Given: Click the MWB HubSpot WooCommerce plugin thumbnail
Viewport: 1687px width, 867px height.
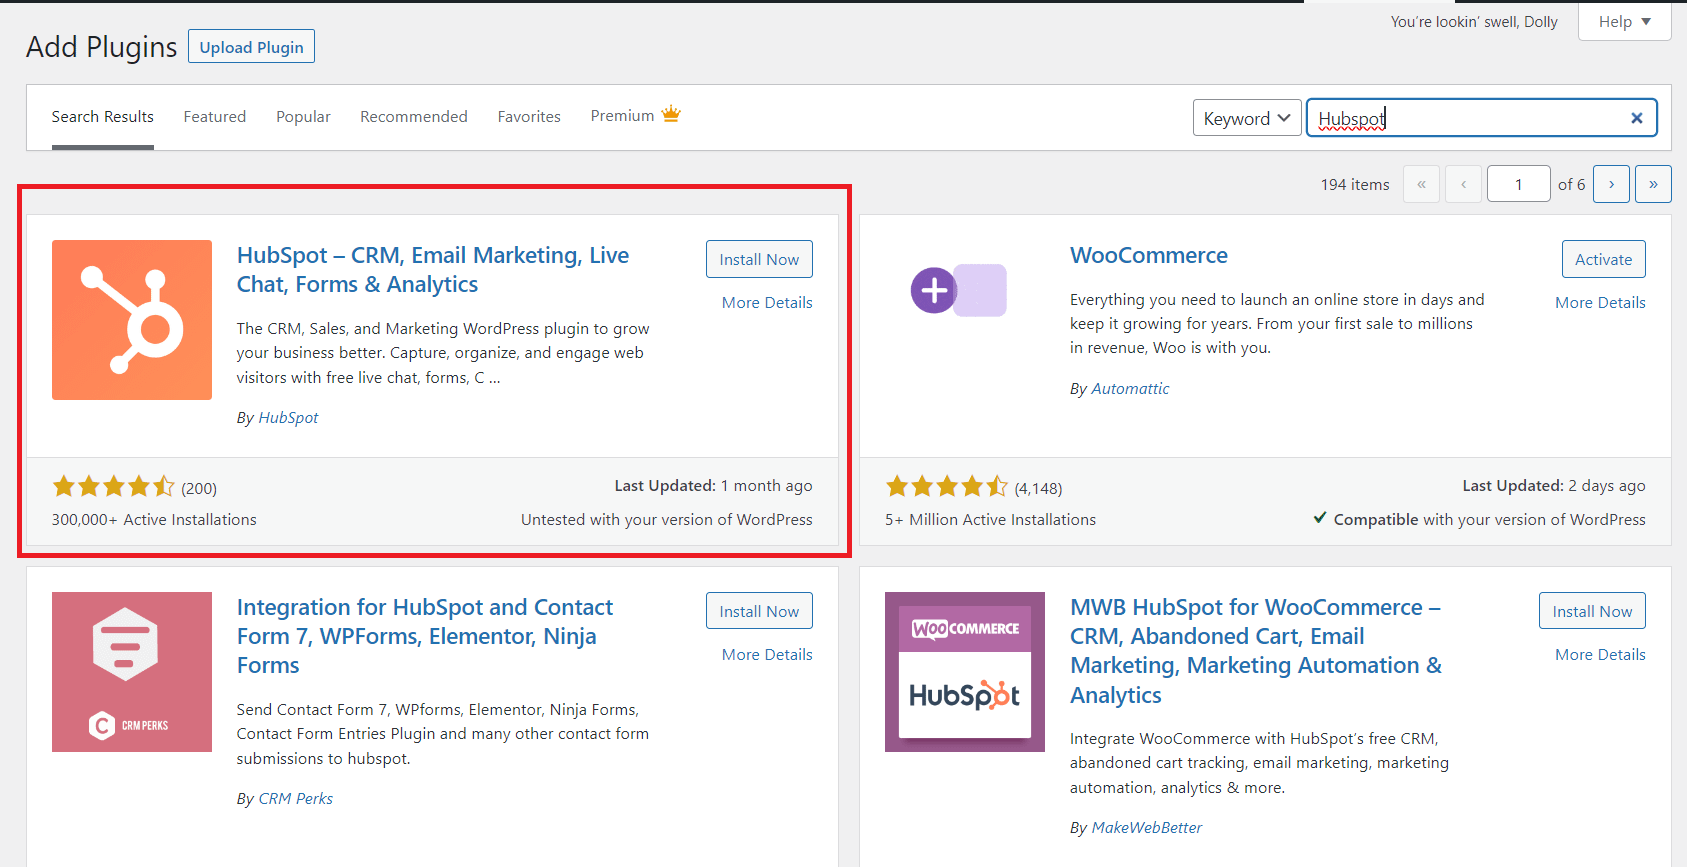Looking at the screenshot, I should click(965, 672).
